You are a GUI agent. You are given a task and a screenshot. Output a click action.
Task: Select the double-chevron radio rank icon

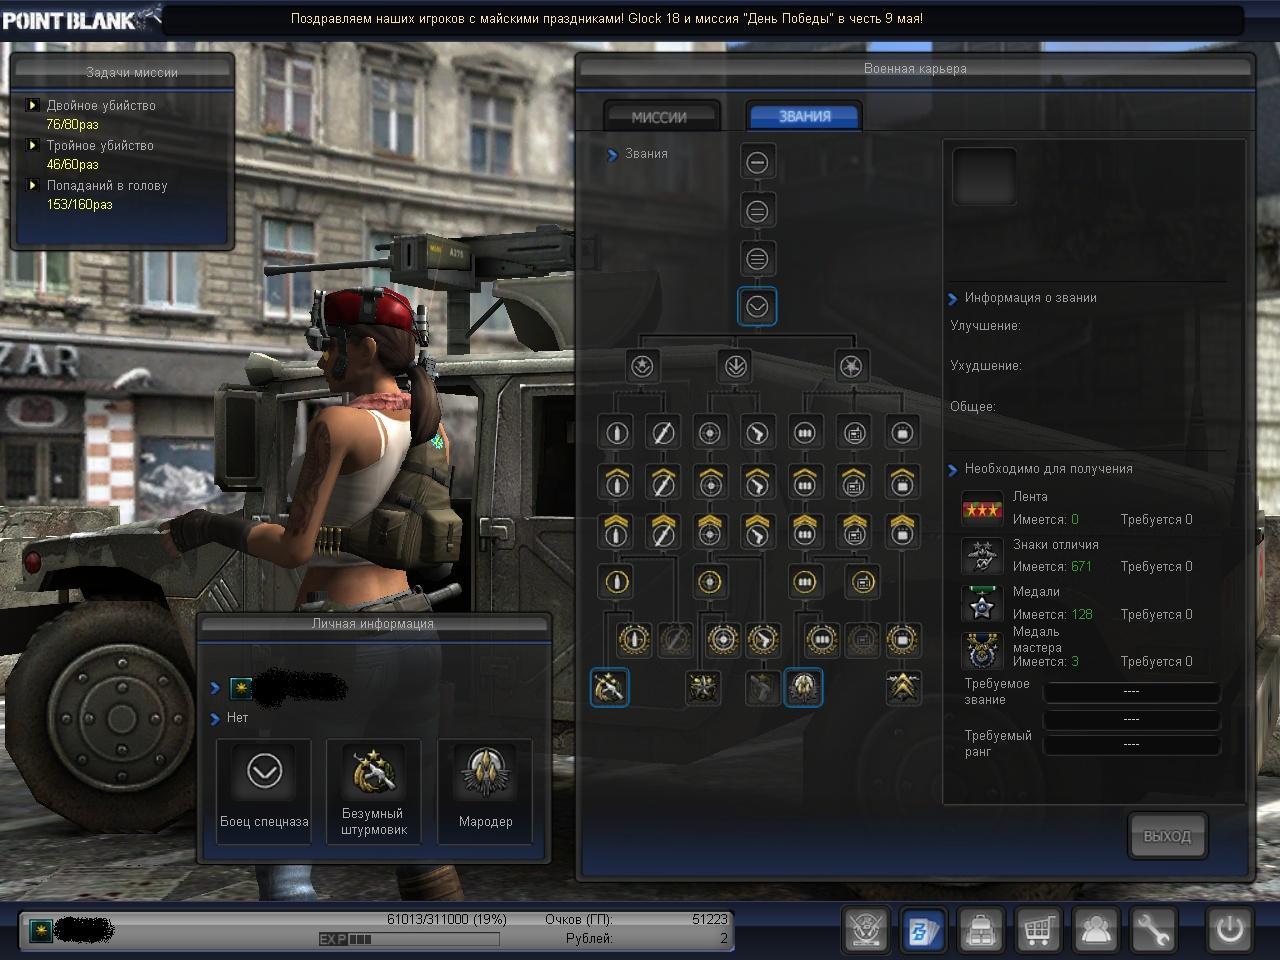point(853,530)
